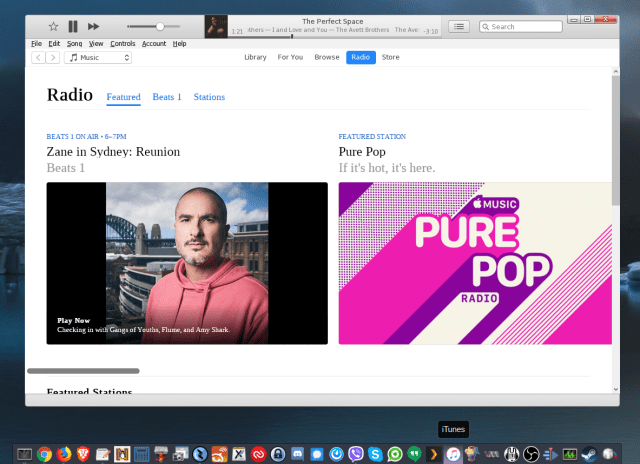The image size is (640, 464).
Task: Skip to the next track
Action: 94,26
